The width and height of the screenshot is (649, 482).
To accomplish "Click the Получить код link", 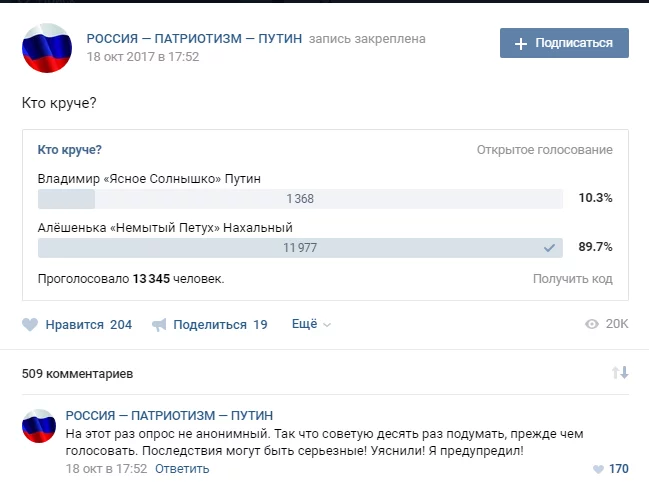I will [x=572, y=279].
